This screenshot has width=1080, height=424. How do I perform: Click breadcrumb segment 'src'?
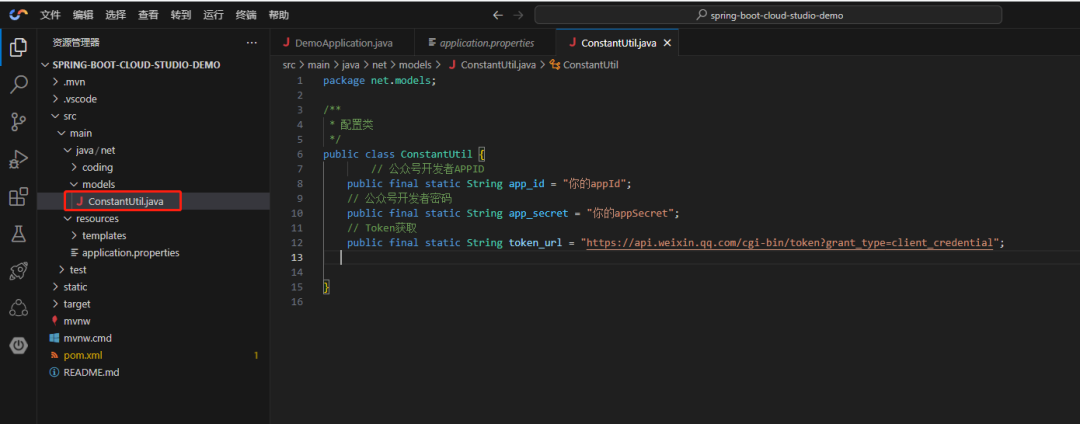pyautogui.click(x=289, y=65)
